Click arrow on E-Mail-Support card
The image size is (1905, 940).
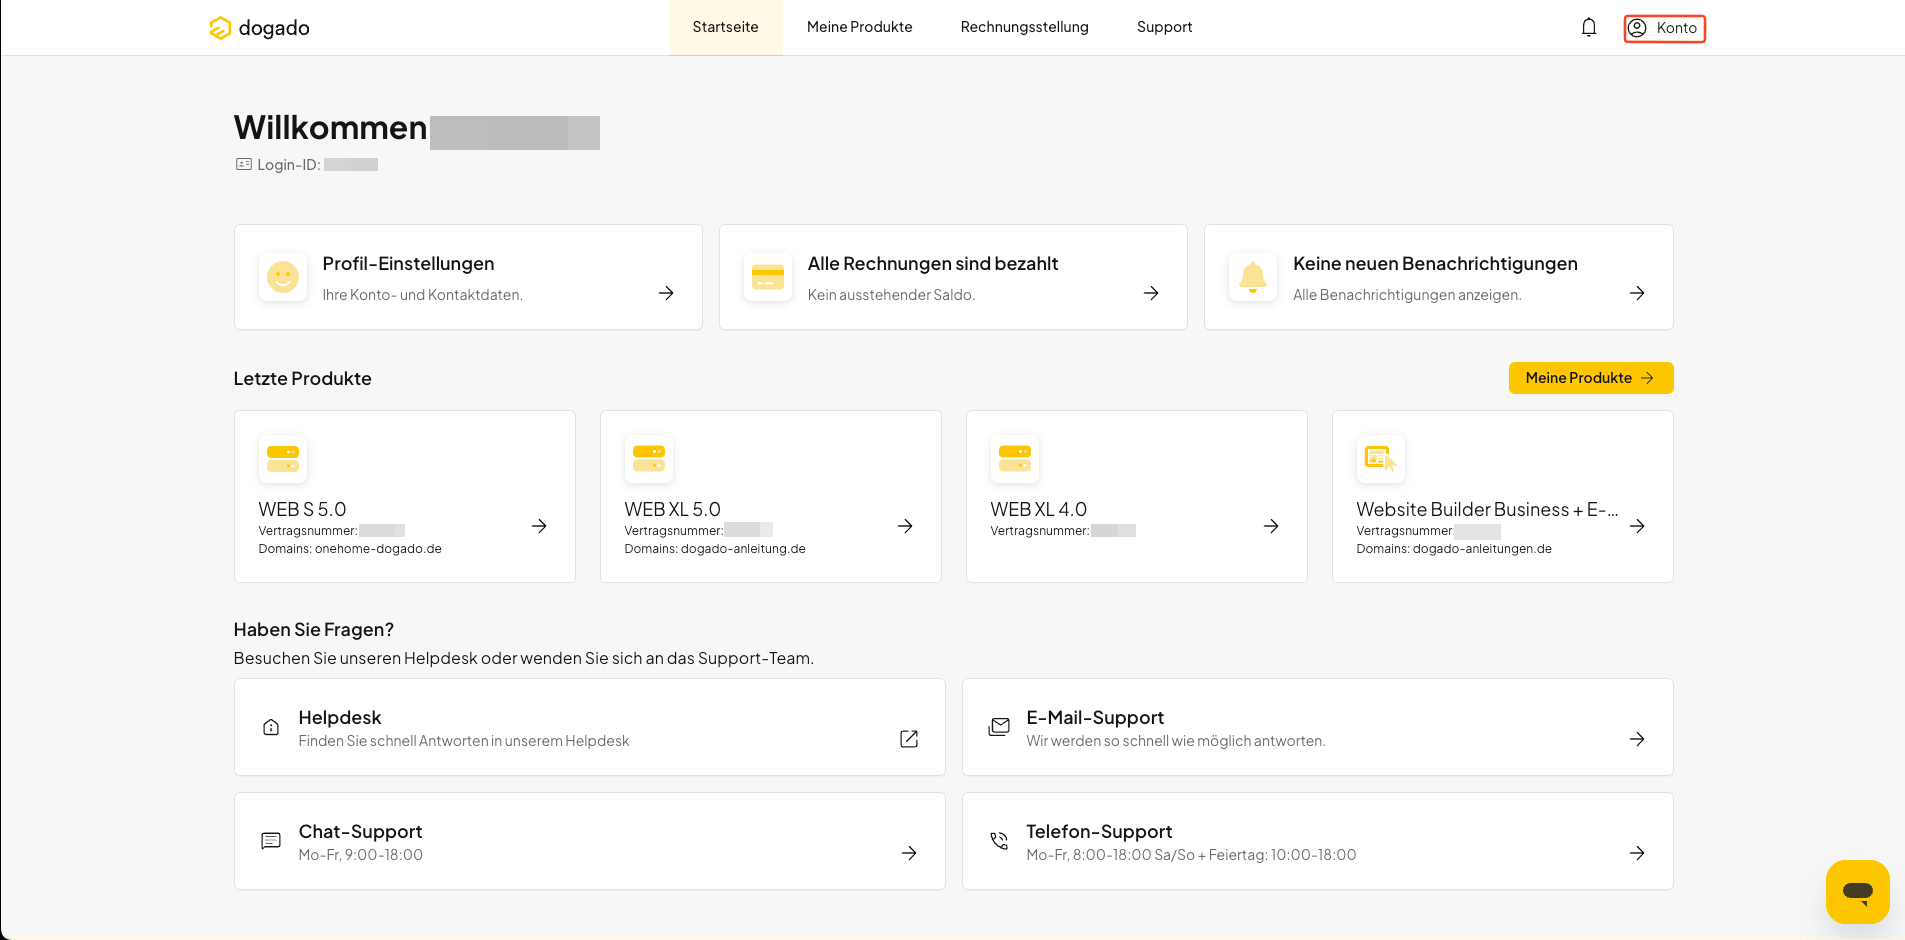pyautogui.click(x=1637, y=739)
